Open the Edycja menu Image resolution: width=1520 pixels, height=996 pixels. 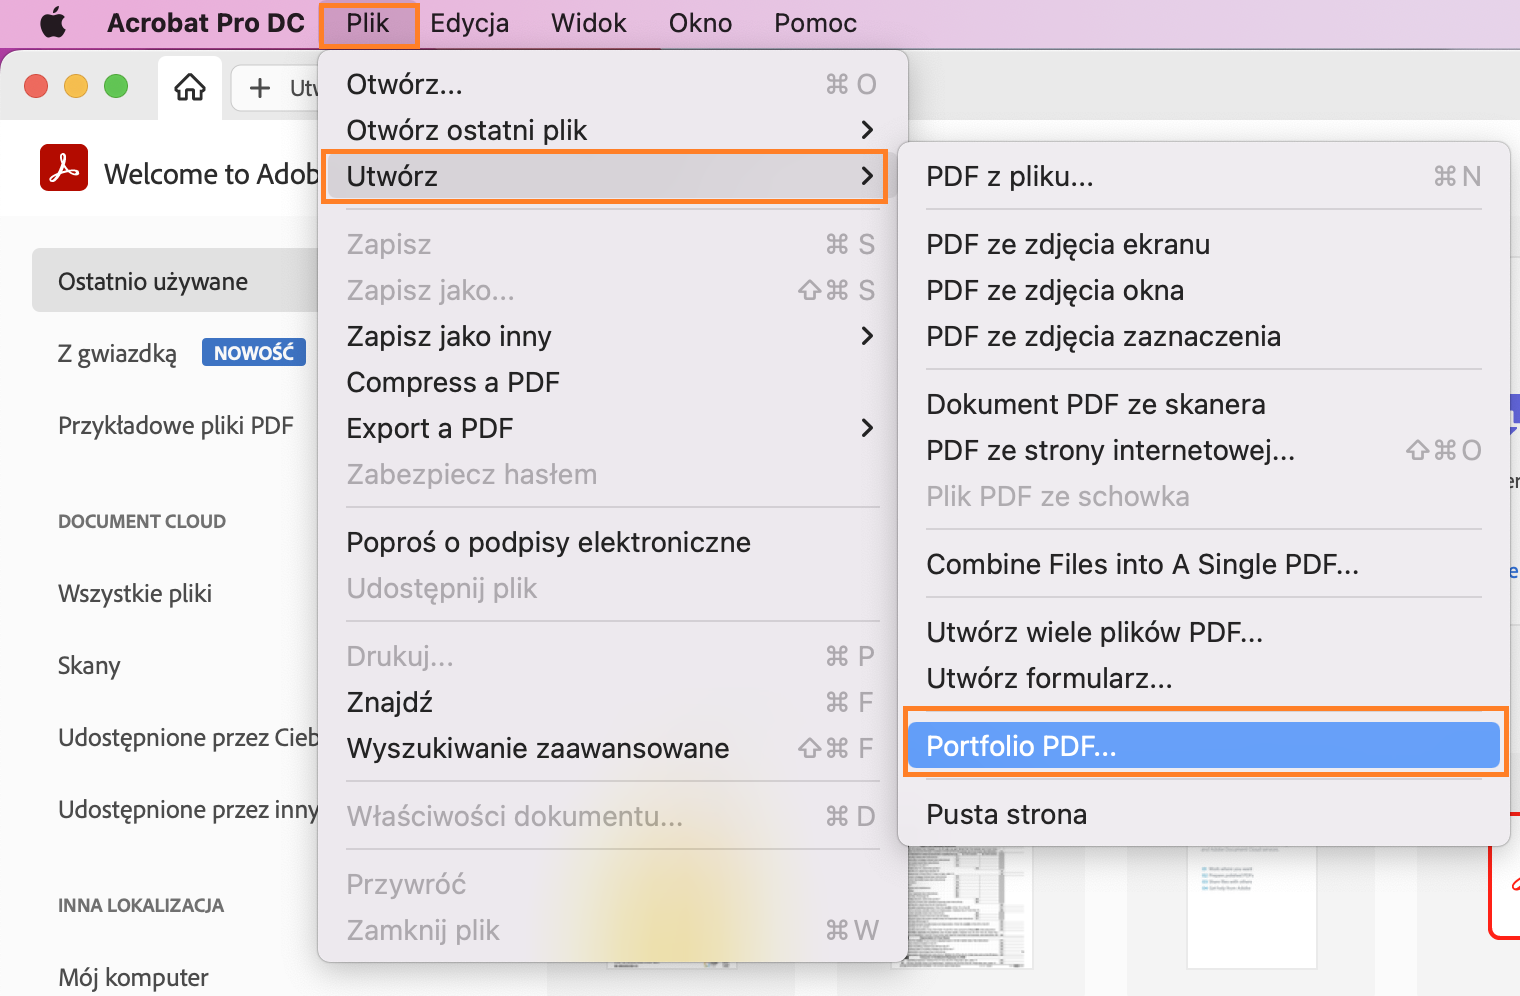coord(470,23)
